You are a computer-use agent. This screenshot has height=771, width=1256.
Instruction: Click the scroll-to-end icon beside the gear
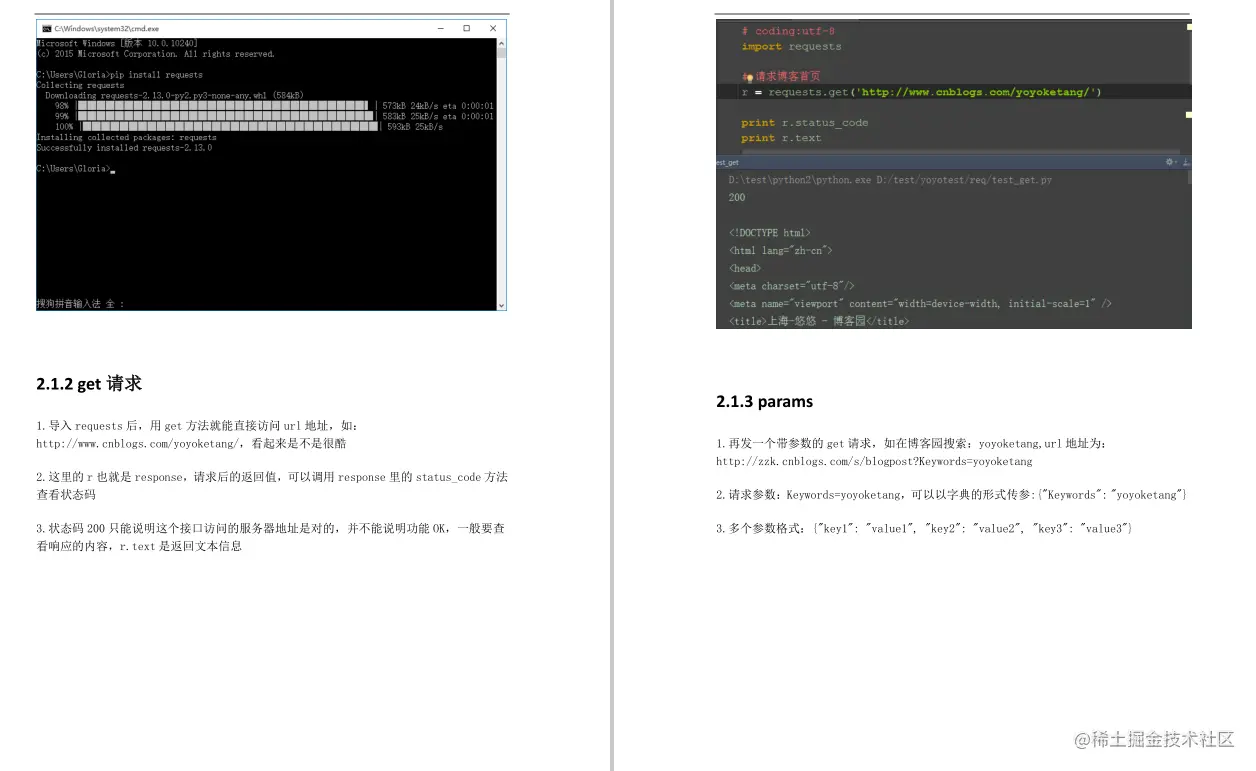pos(1185,161)
